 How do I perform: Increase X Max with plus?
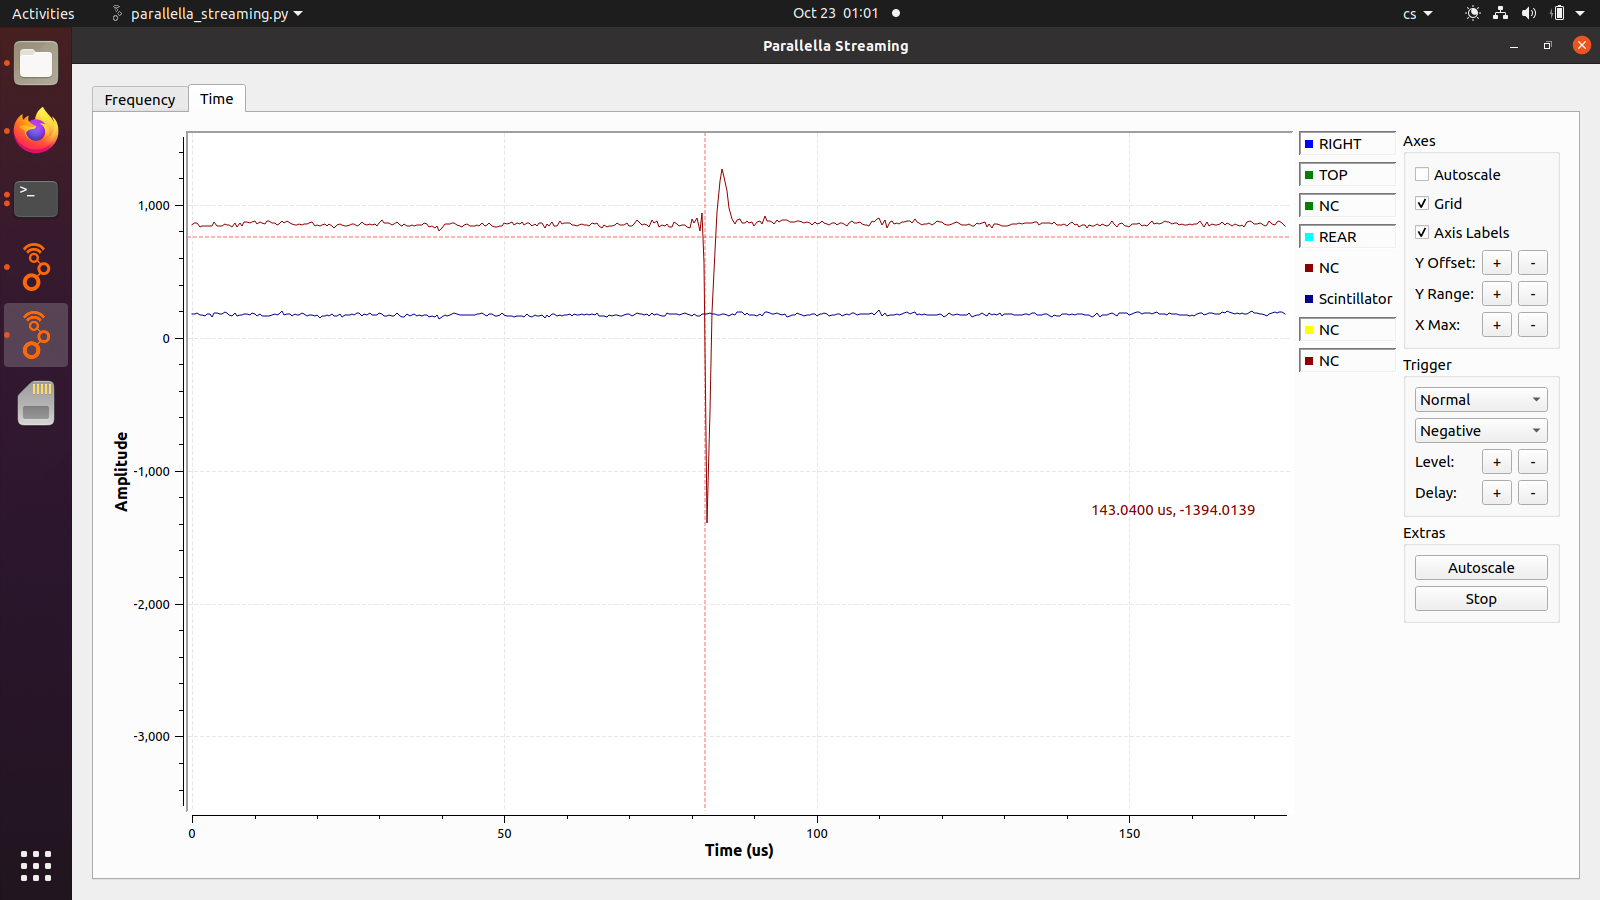[1497, 325]
